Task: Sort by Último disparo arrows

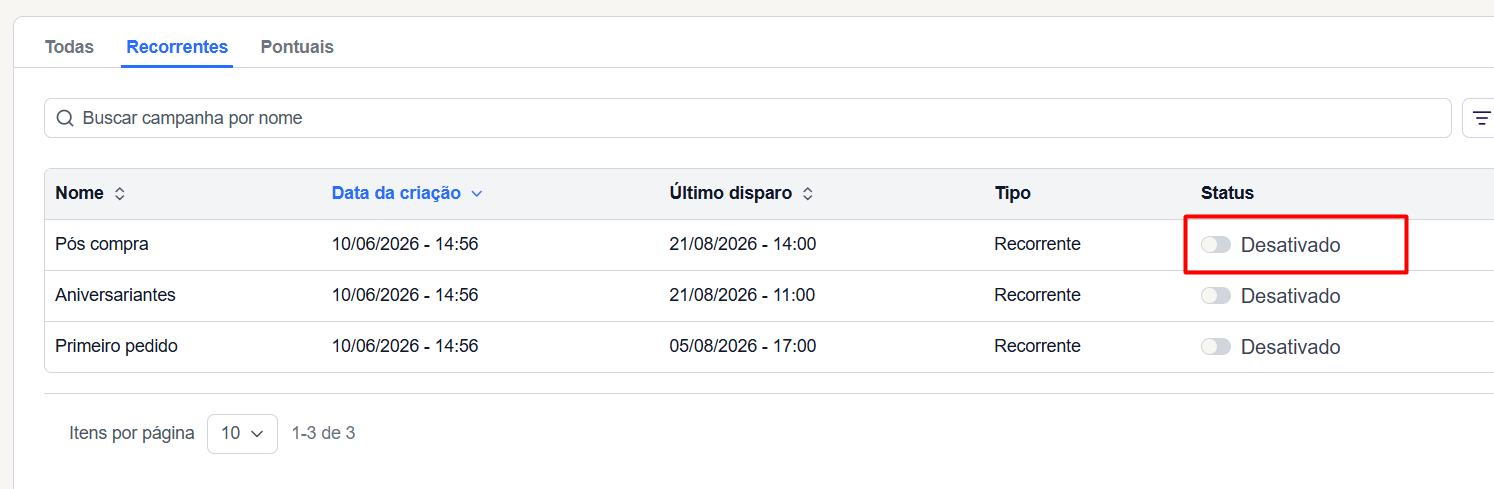Action: (808, 193)
